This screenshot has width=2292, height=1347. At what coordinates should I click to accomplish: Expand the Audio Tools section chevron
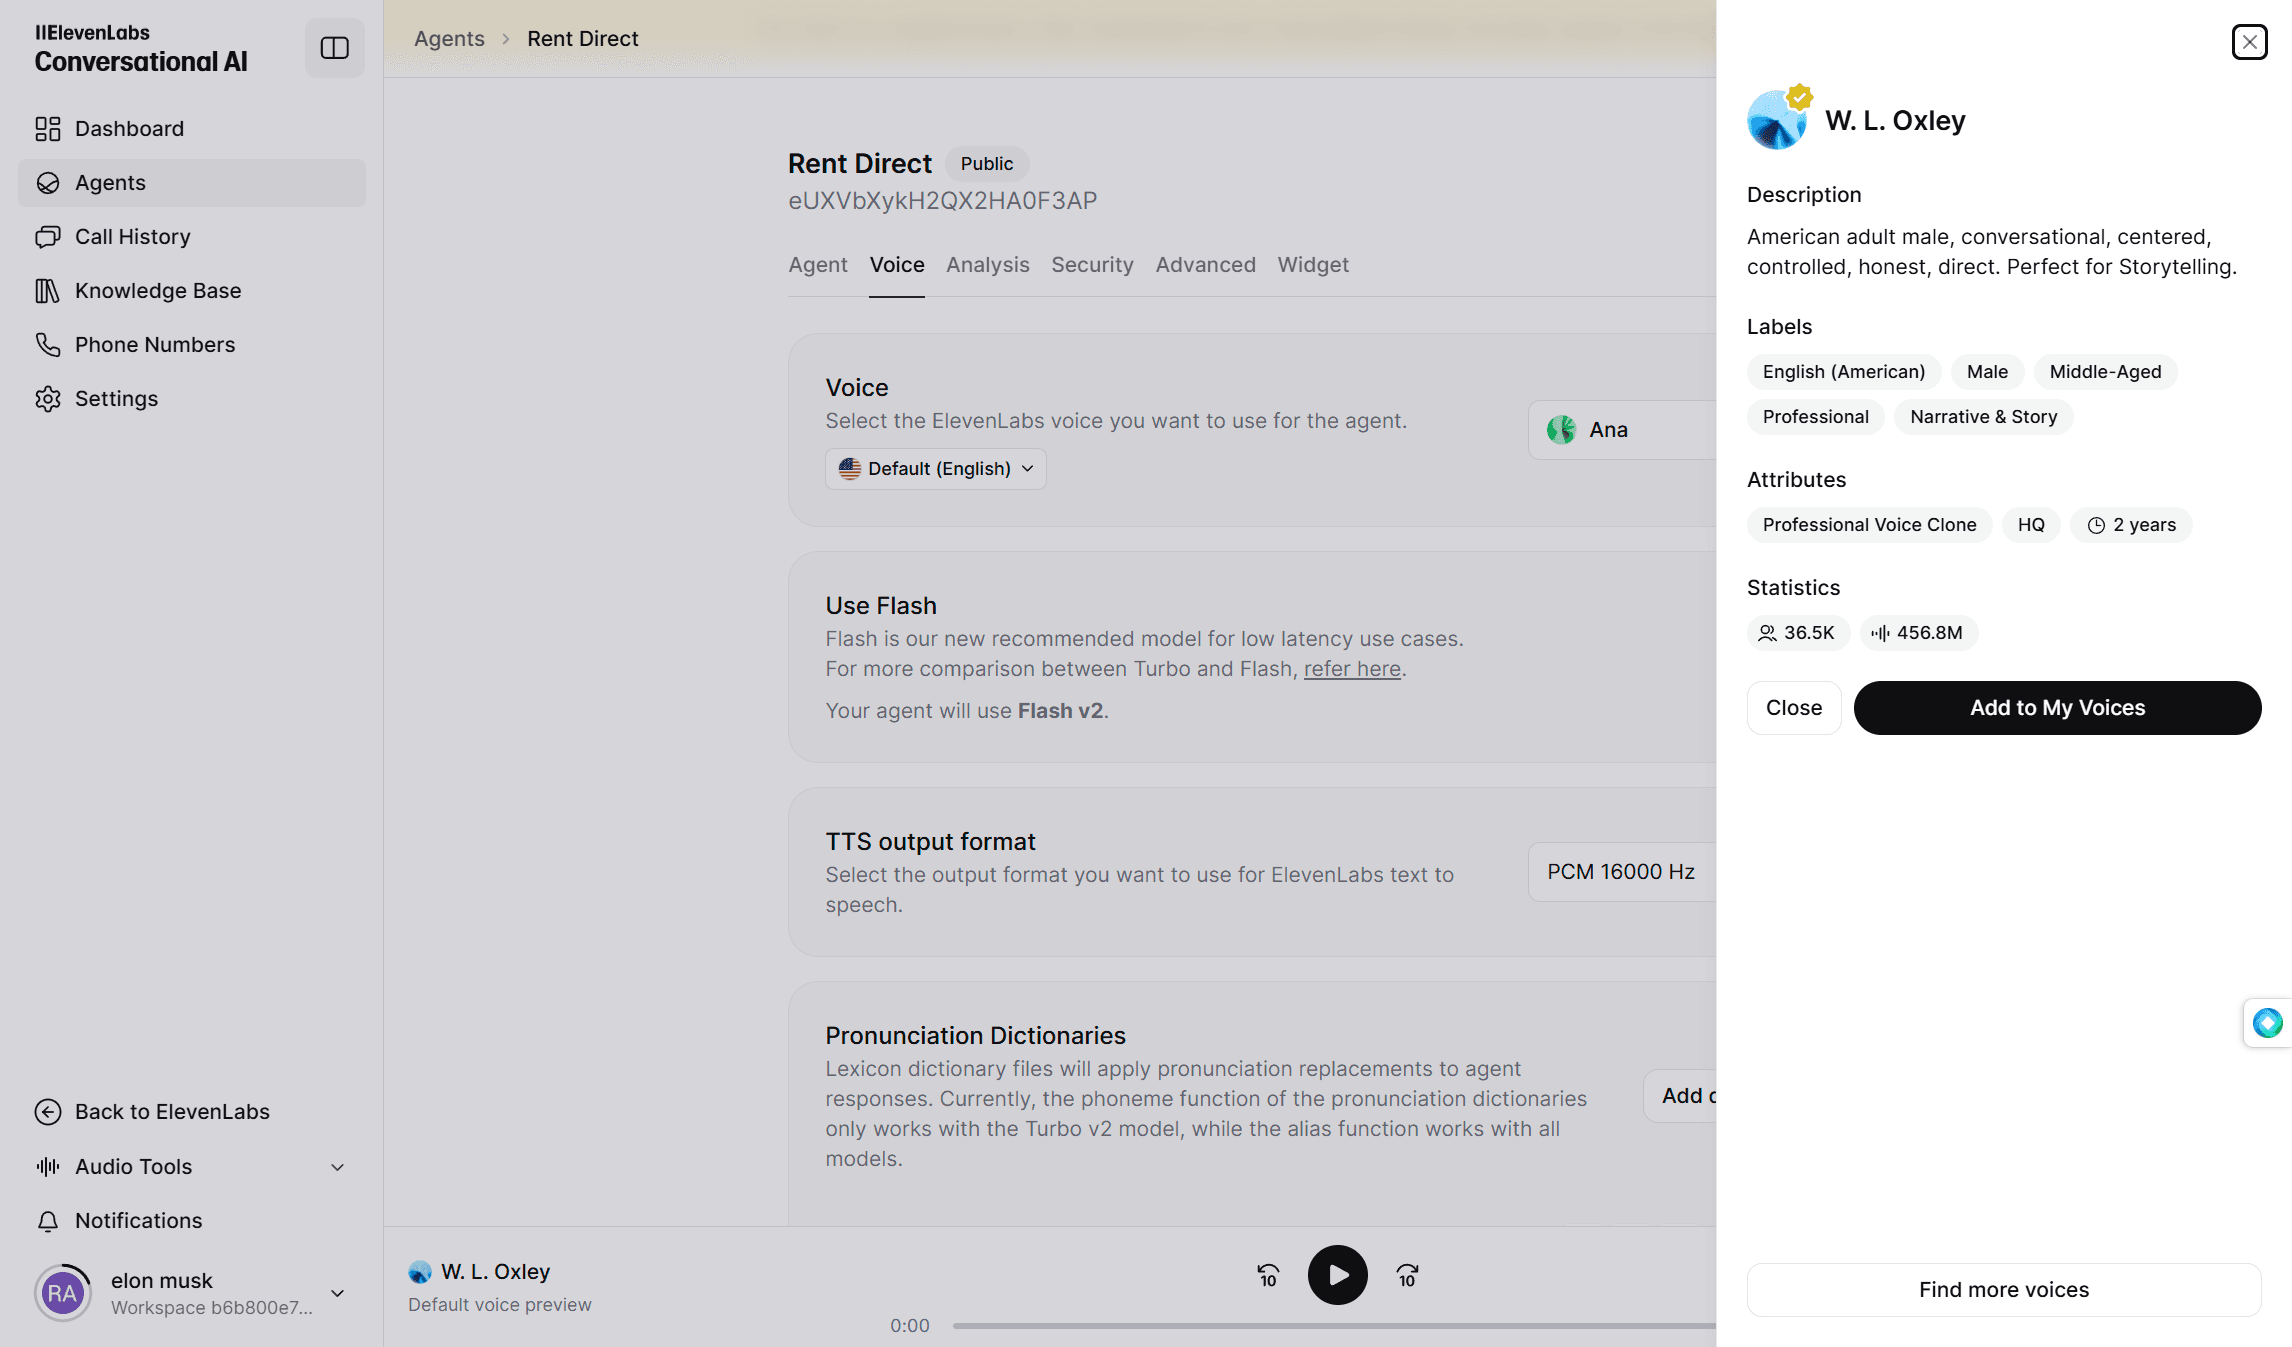tap(338, 1167)
